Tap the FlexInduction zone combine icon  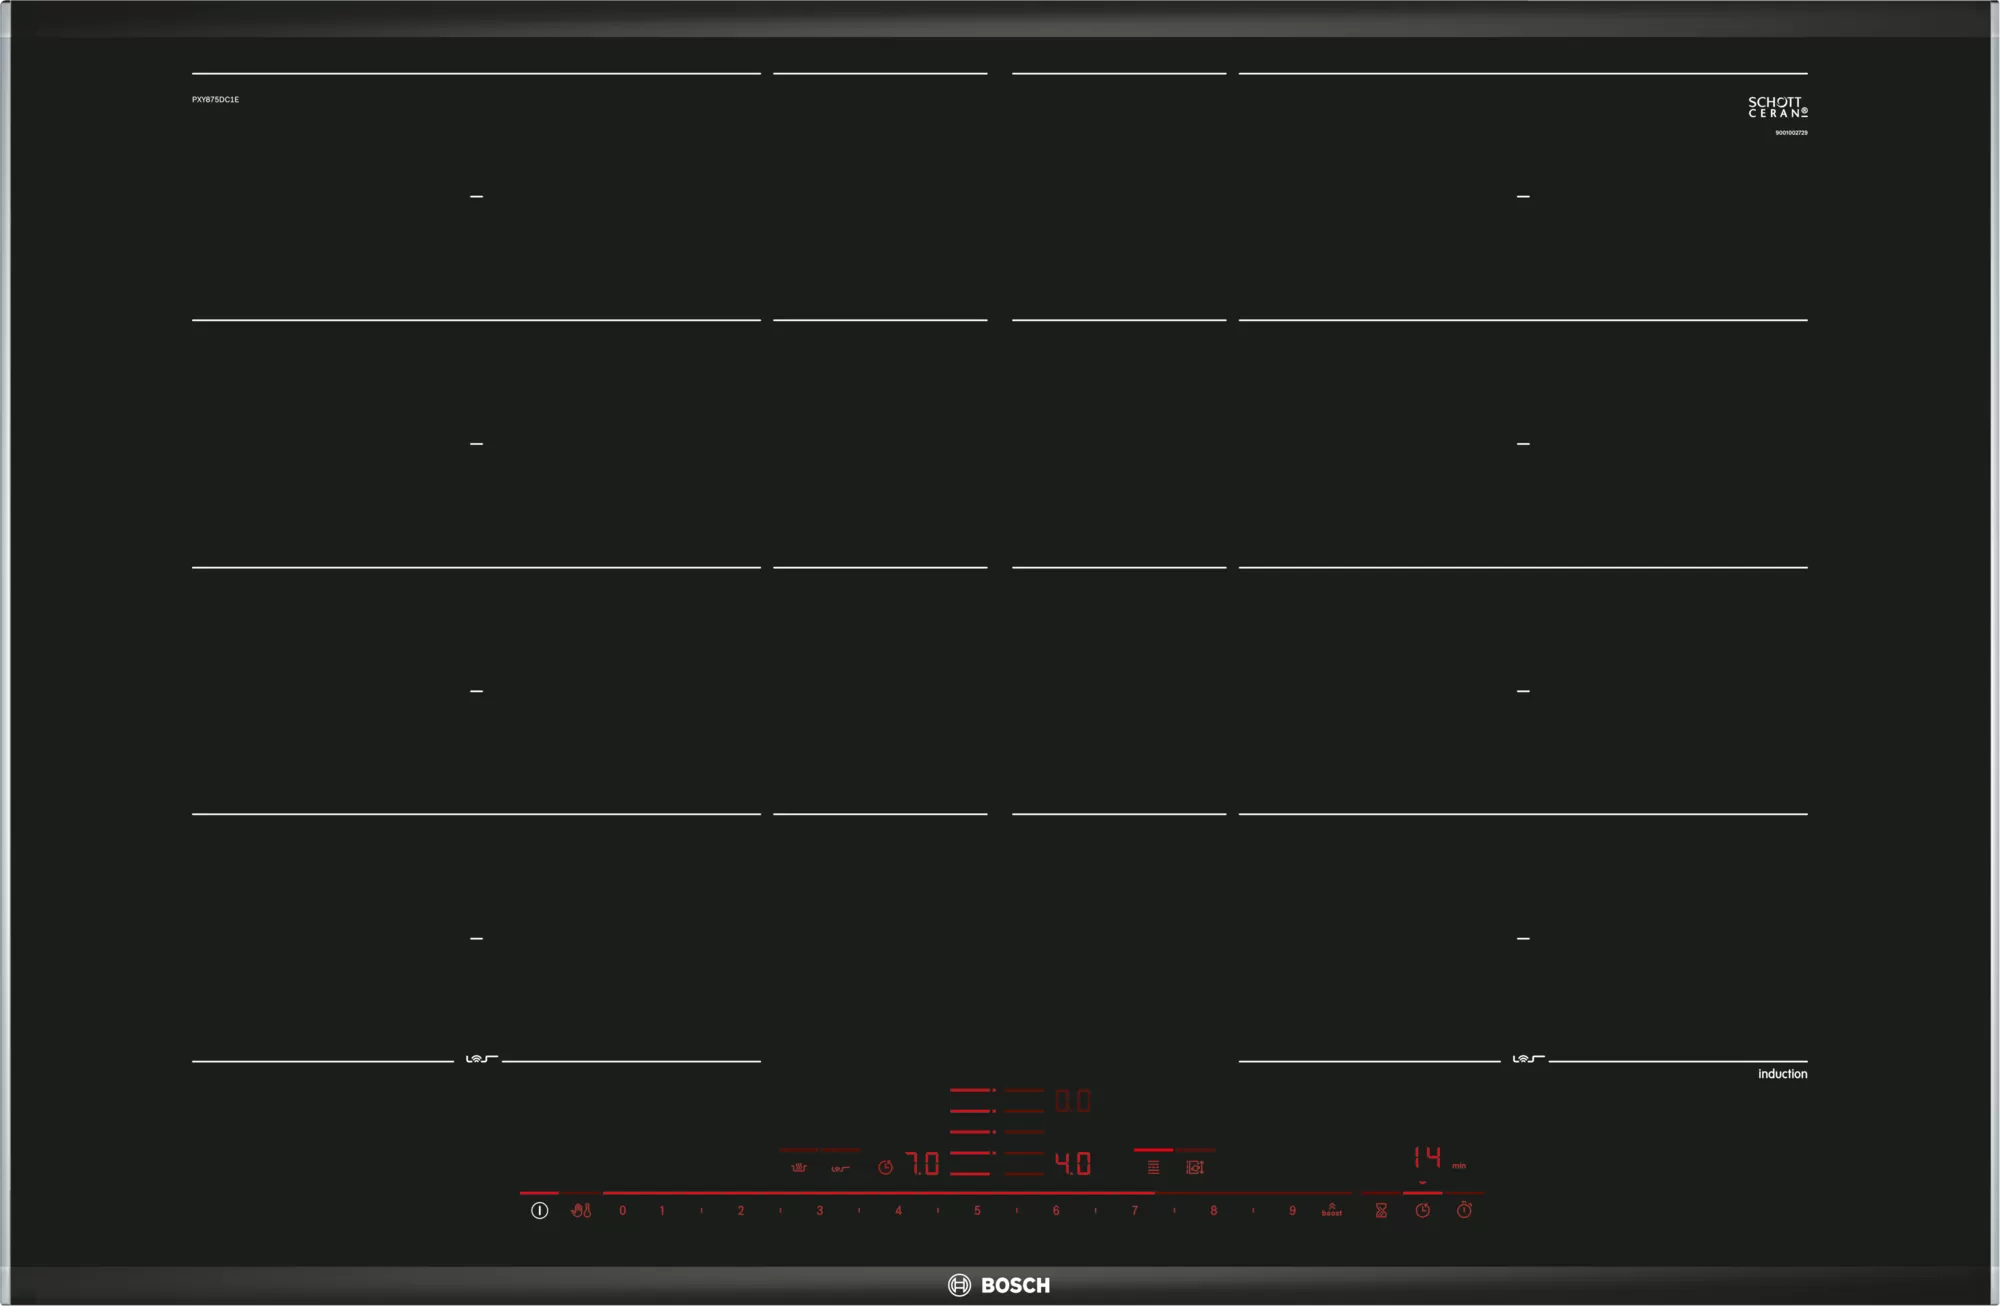coord(1153,1167)
